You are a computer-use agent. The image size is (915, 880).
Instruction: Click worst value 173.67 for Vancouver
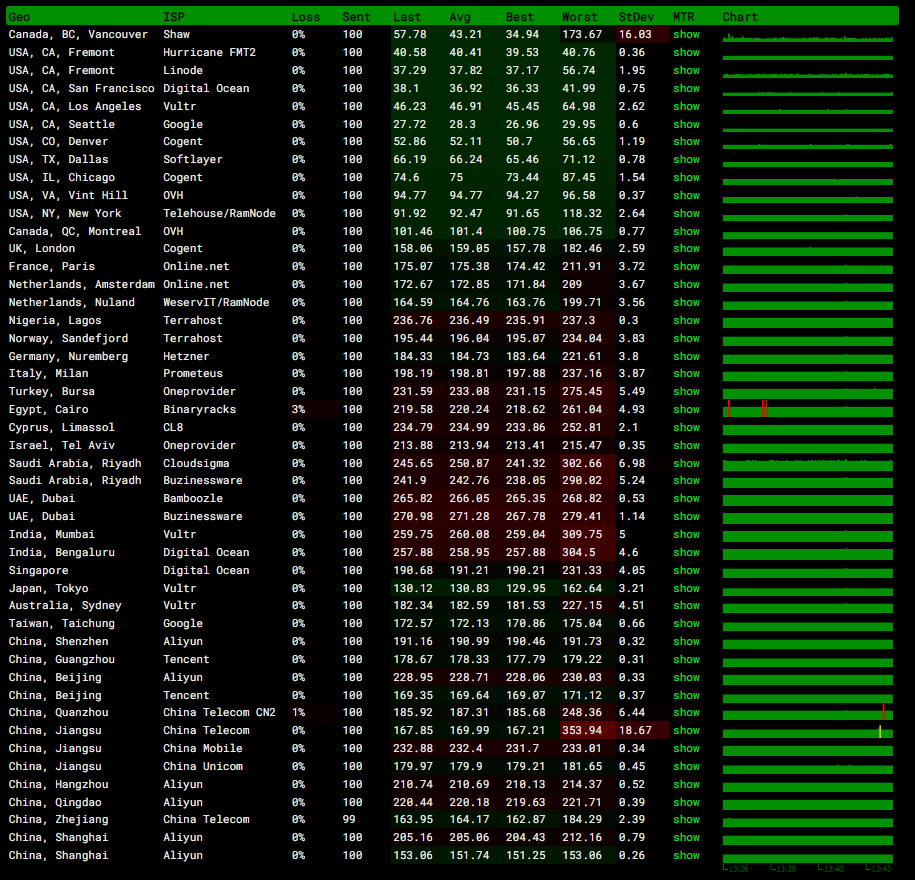582,34
